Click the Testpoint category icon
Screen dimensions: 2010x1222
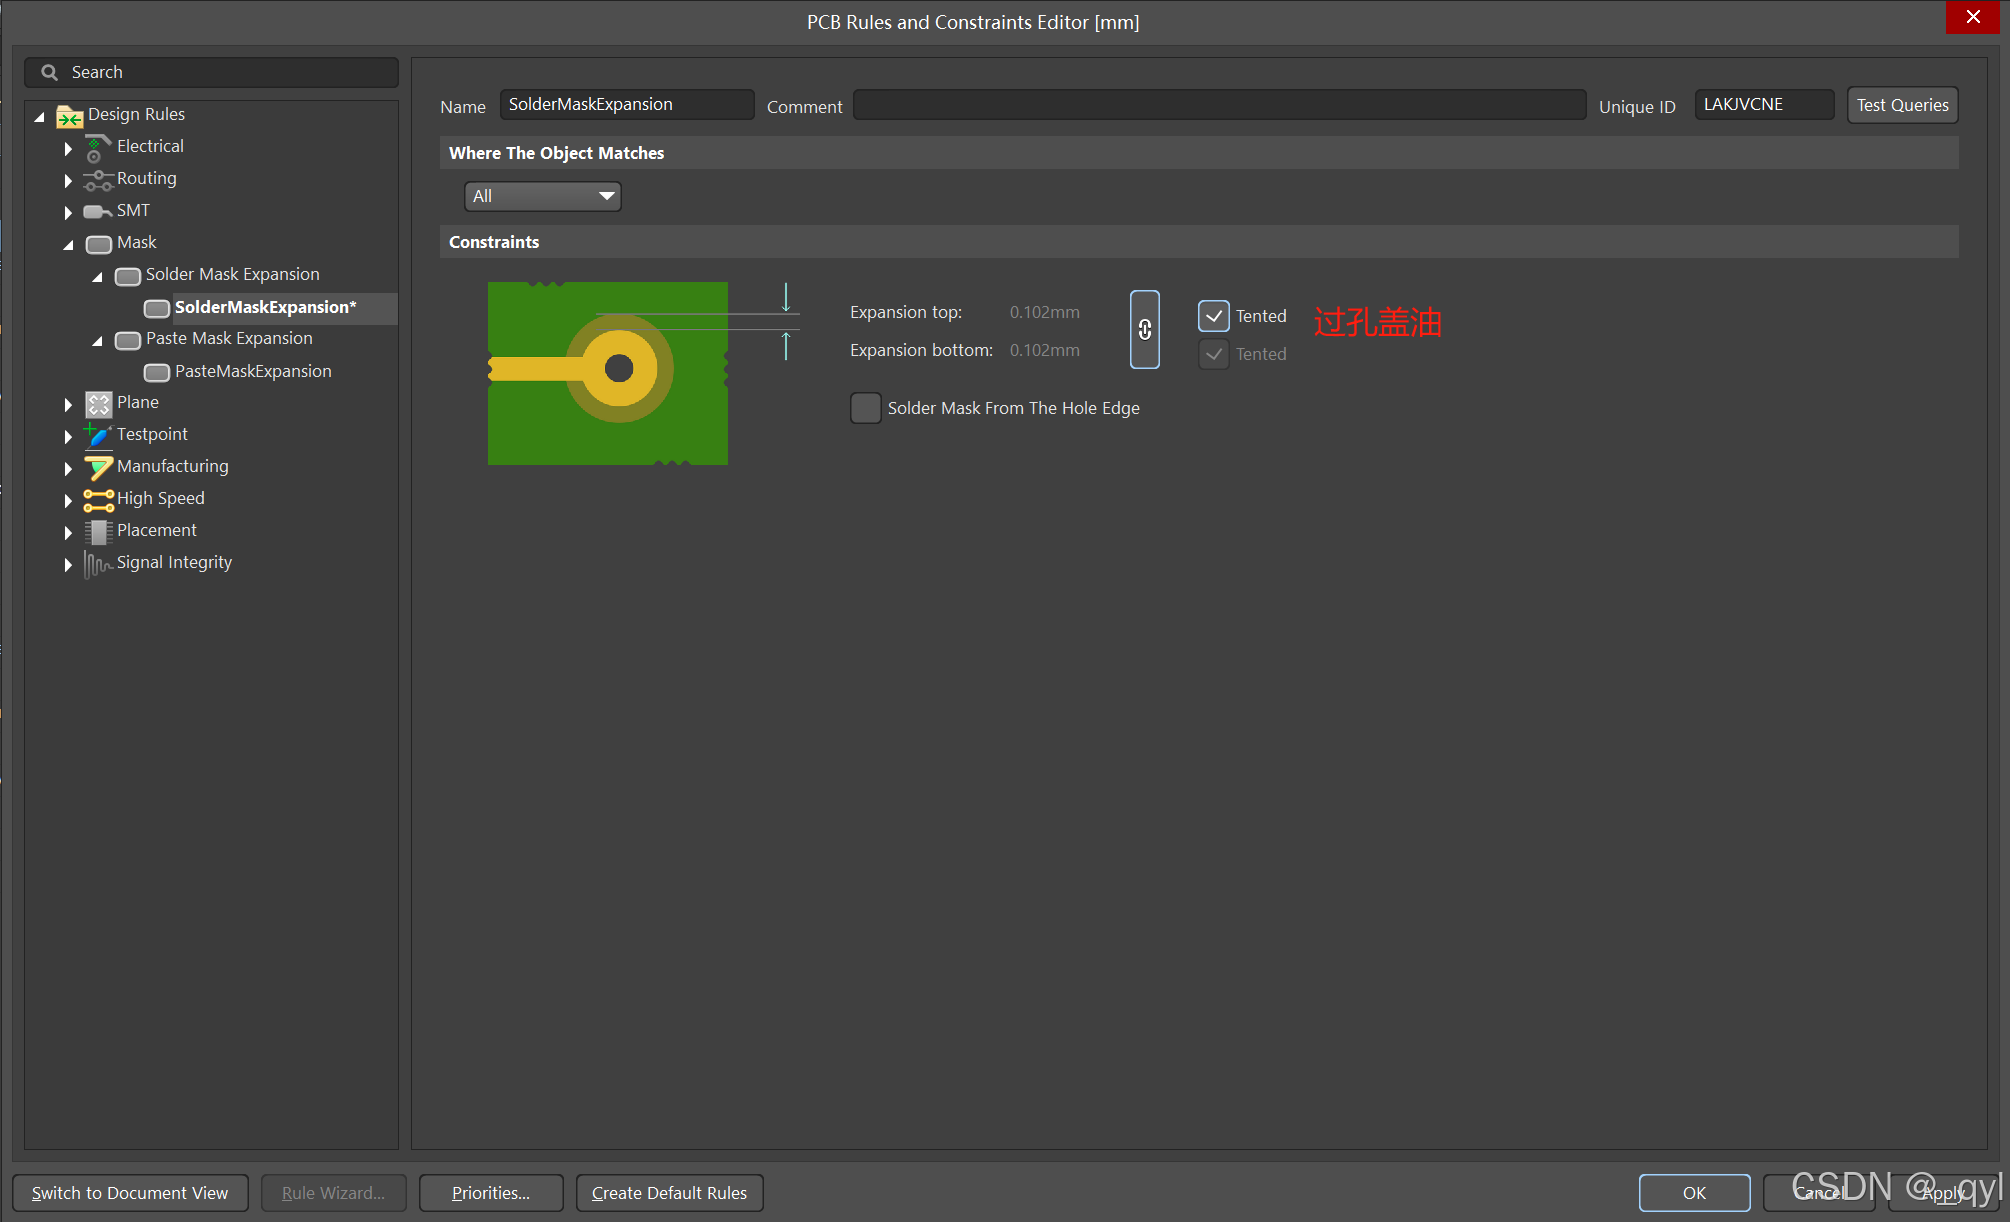coord(97,435)
